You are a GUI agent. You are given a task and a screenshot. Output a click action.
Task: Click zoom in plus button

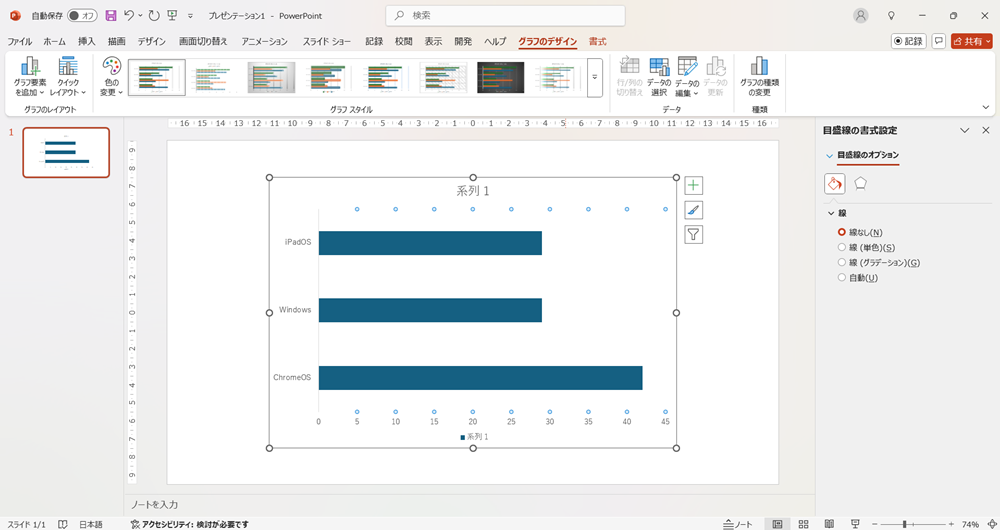(951, 524)
